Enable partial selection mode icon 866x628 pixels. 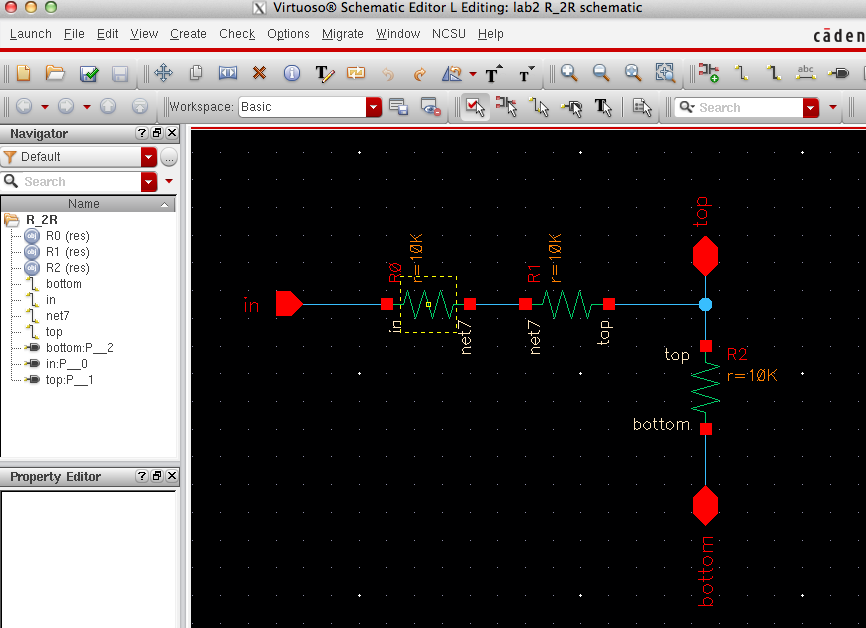509,107
